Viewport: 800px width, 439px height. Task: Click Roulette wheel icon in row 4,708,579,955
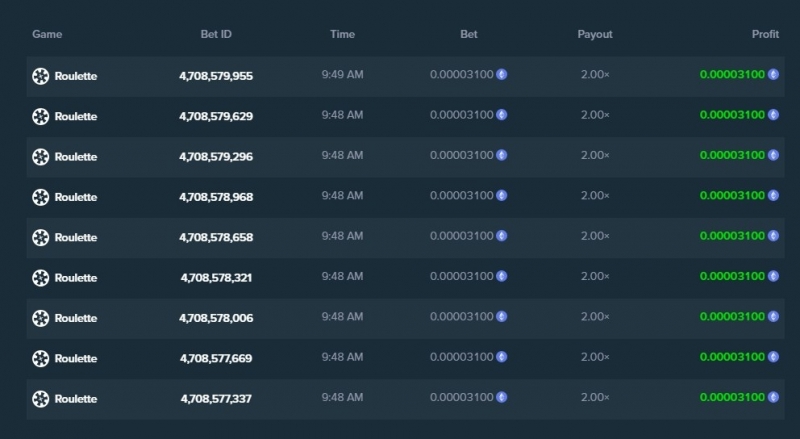(x=41, y=76)
